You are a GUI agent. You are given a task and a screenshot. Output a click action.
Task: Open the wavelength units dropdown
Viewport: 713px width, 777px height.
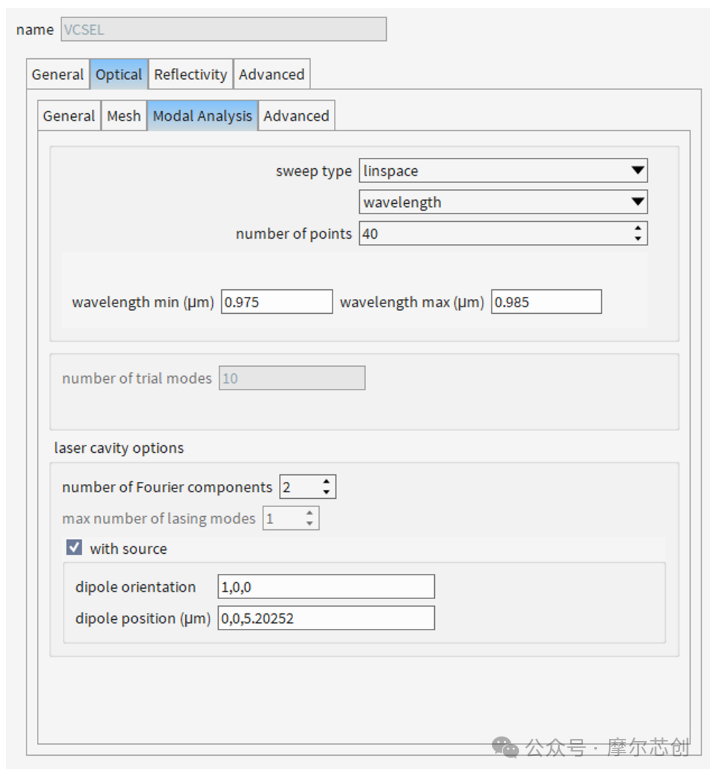[503, 202]
